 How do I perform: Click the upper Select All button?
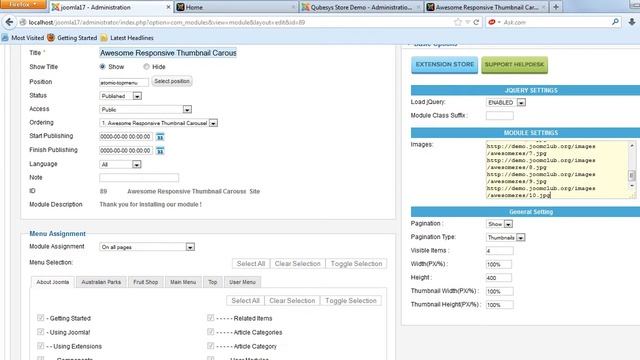point(251,264)
